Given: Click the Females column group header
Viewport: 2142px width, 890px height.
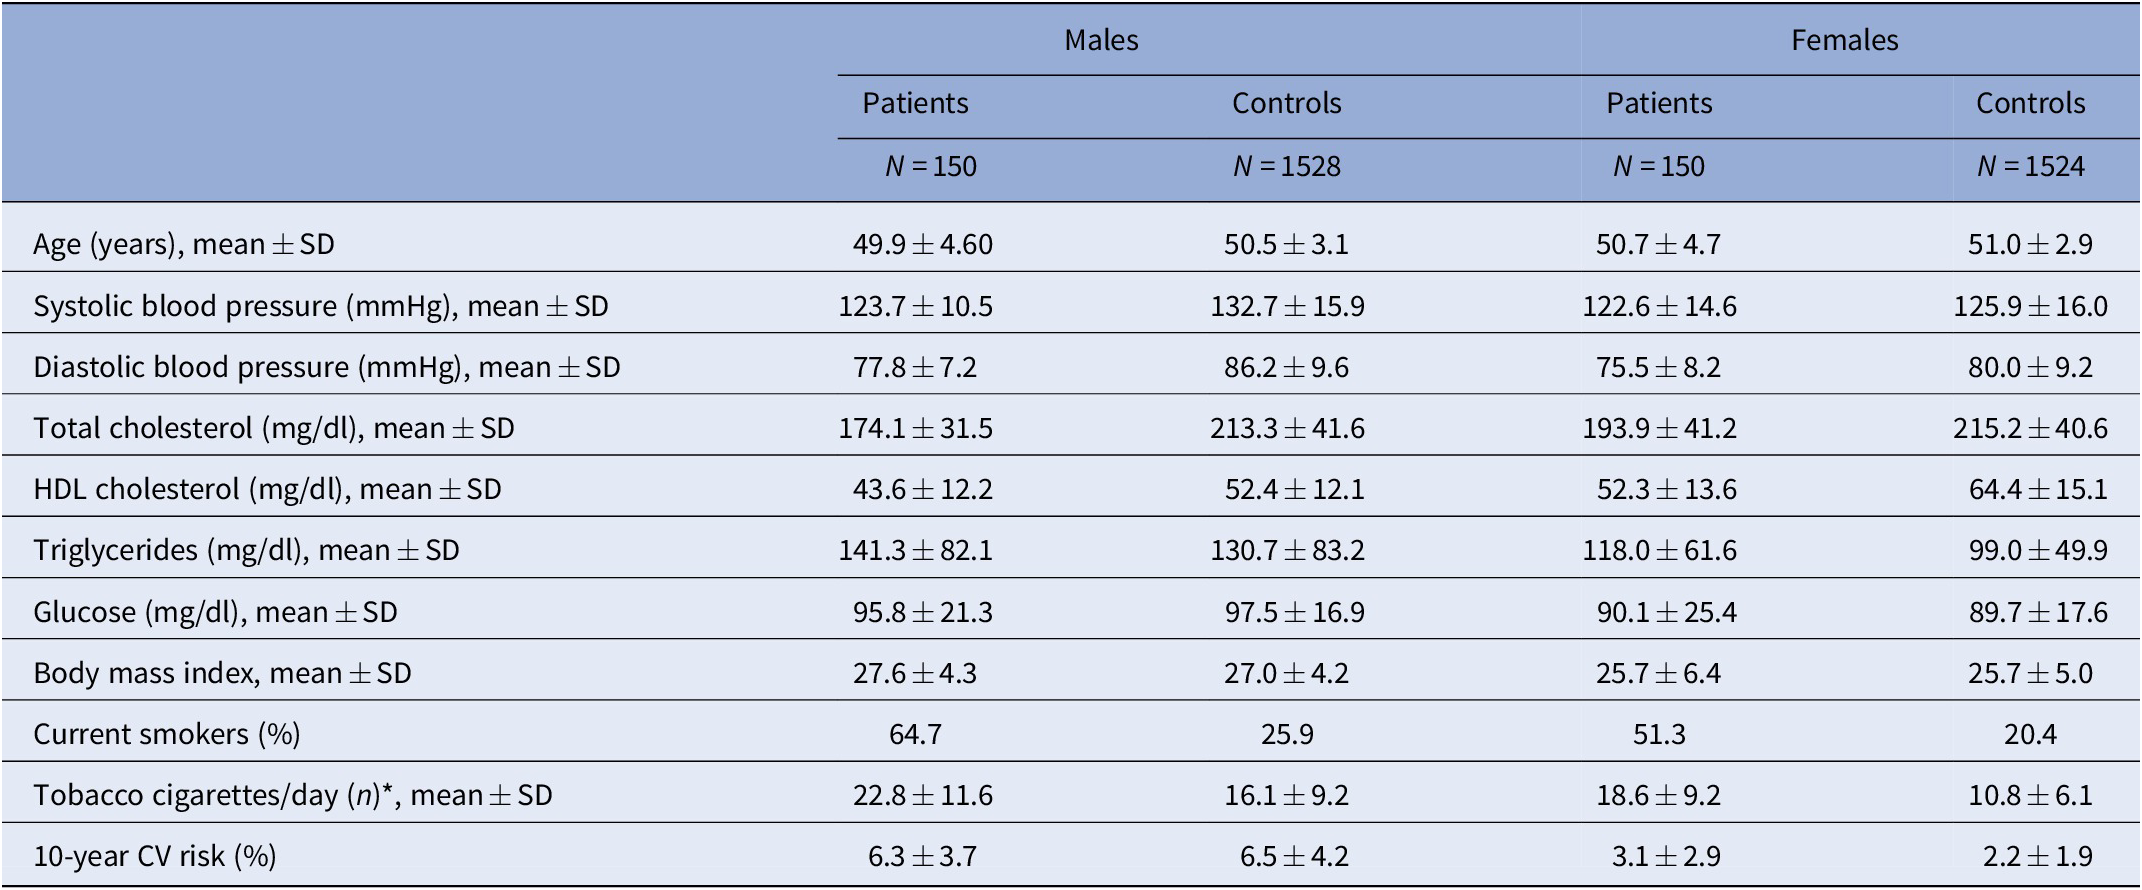Looking at the screenshot, I should [1844, 40].
